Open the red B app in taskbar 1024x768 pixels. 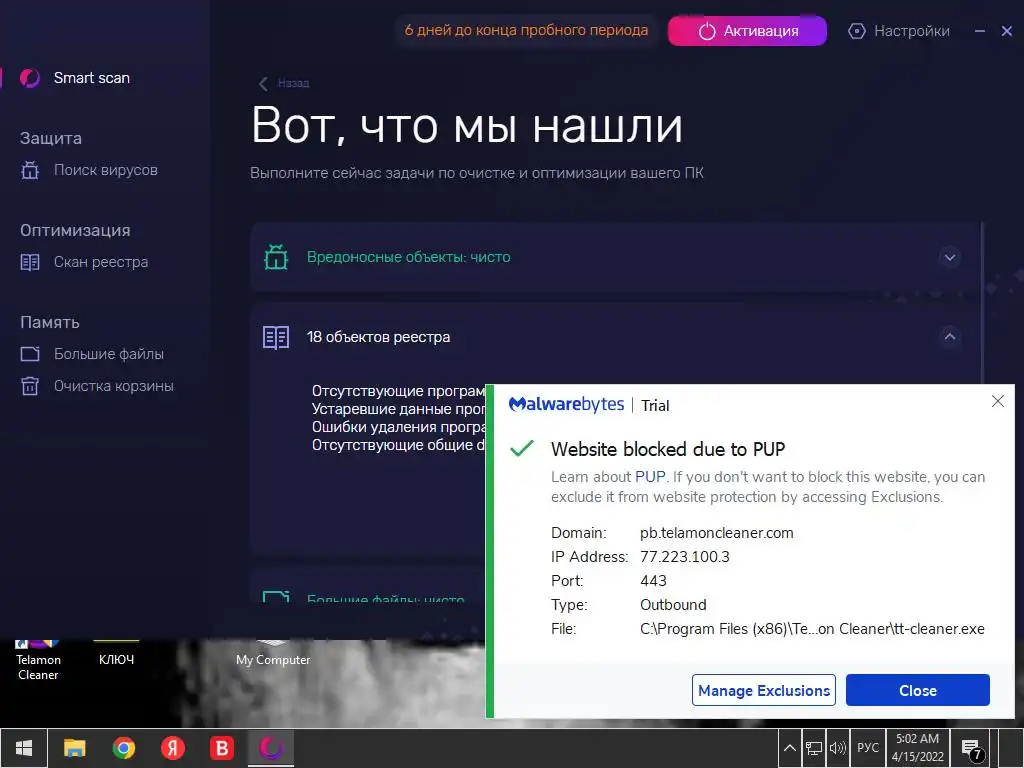[221, 748]
